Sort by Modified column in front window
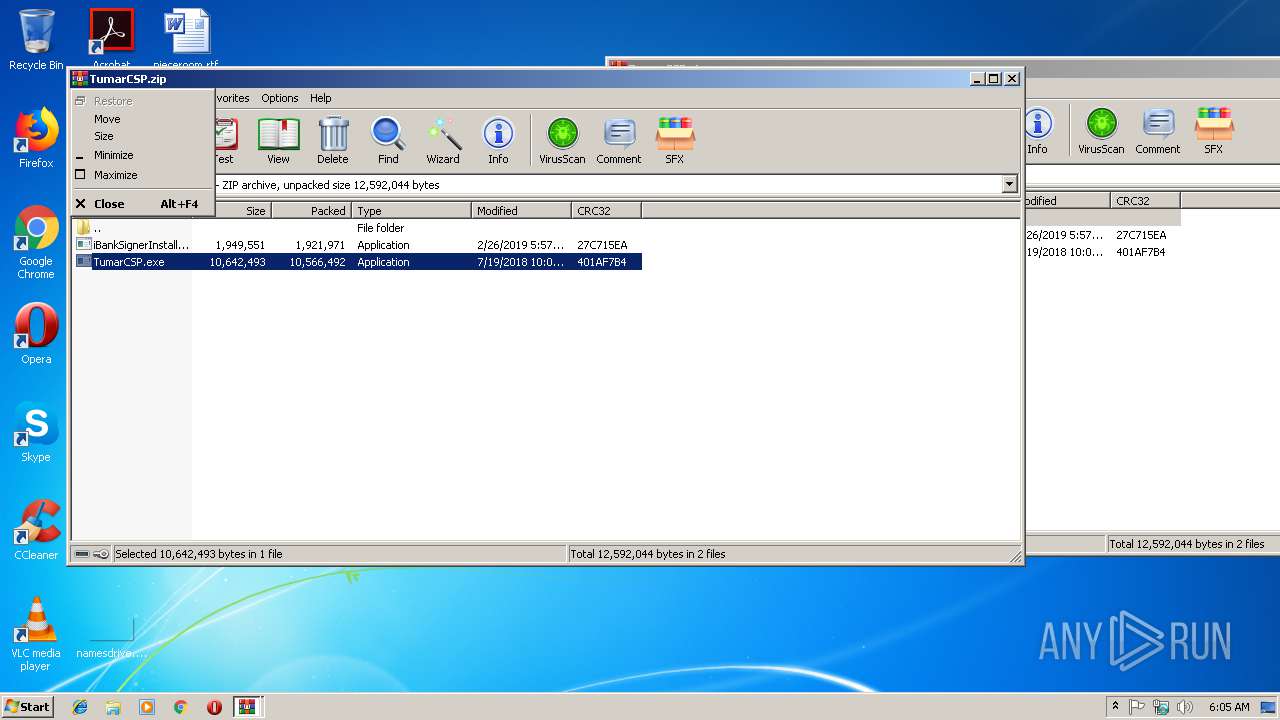1280x720 pixels. pyautogui.click(x=521, y=210)
